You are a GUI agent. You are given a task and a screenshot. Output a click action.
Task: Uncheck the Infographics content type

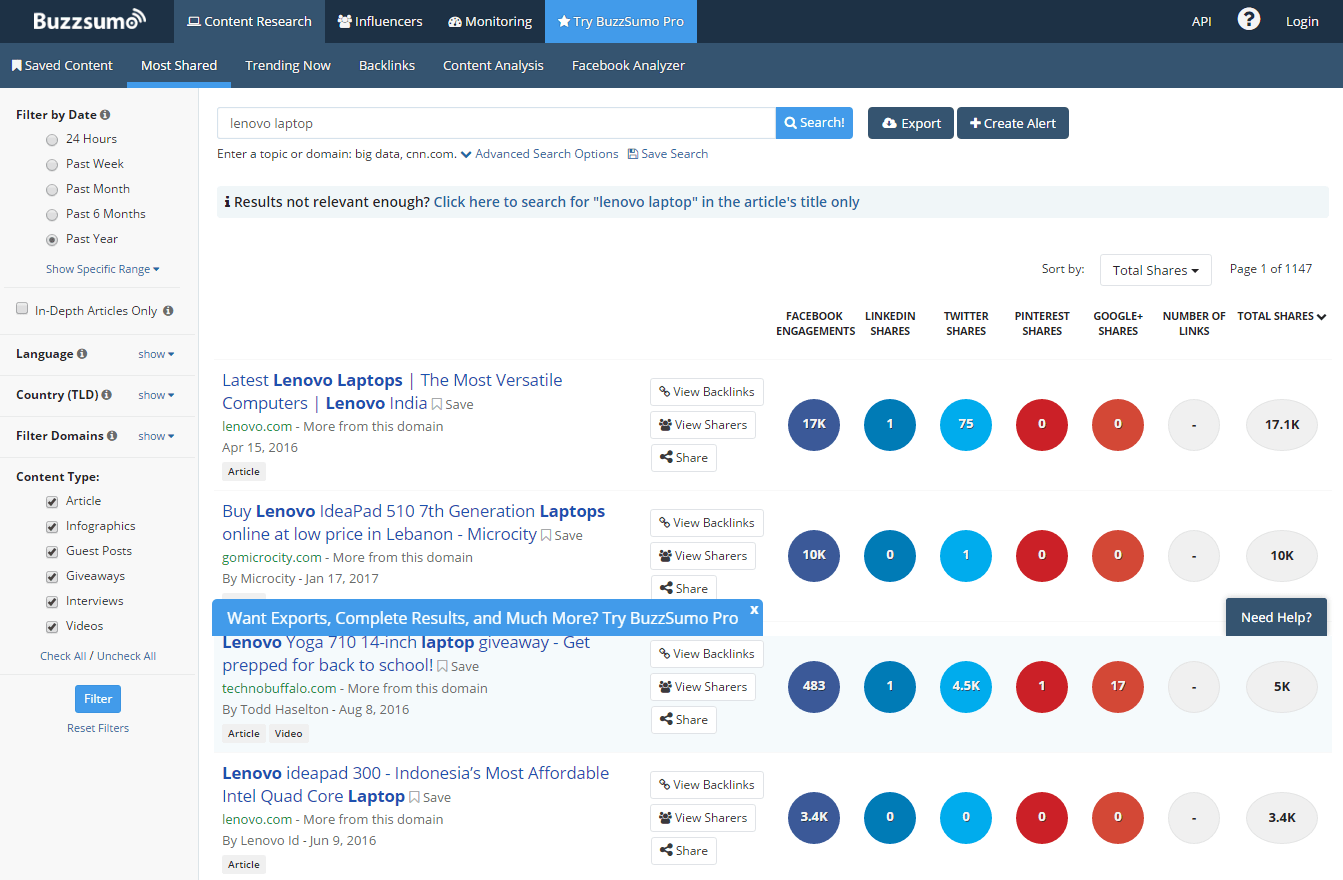pyautogui.click(x=52, y=527)
